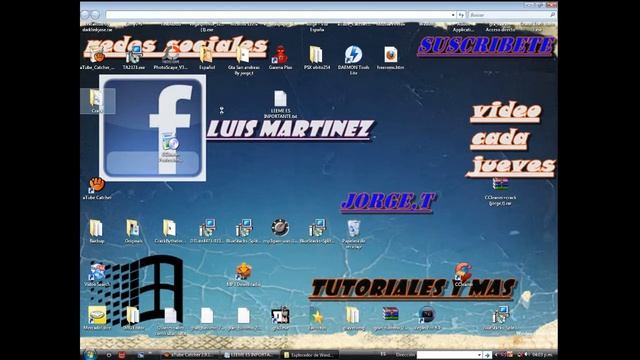Open the CCleaner+crack jorge.t rar archive
640x360 pixels.
pos(500,191)
